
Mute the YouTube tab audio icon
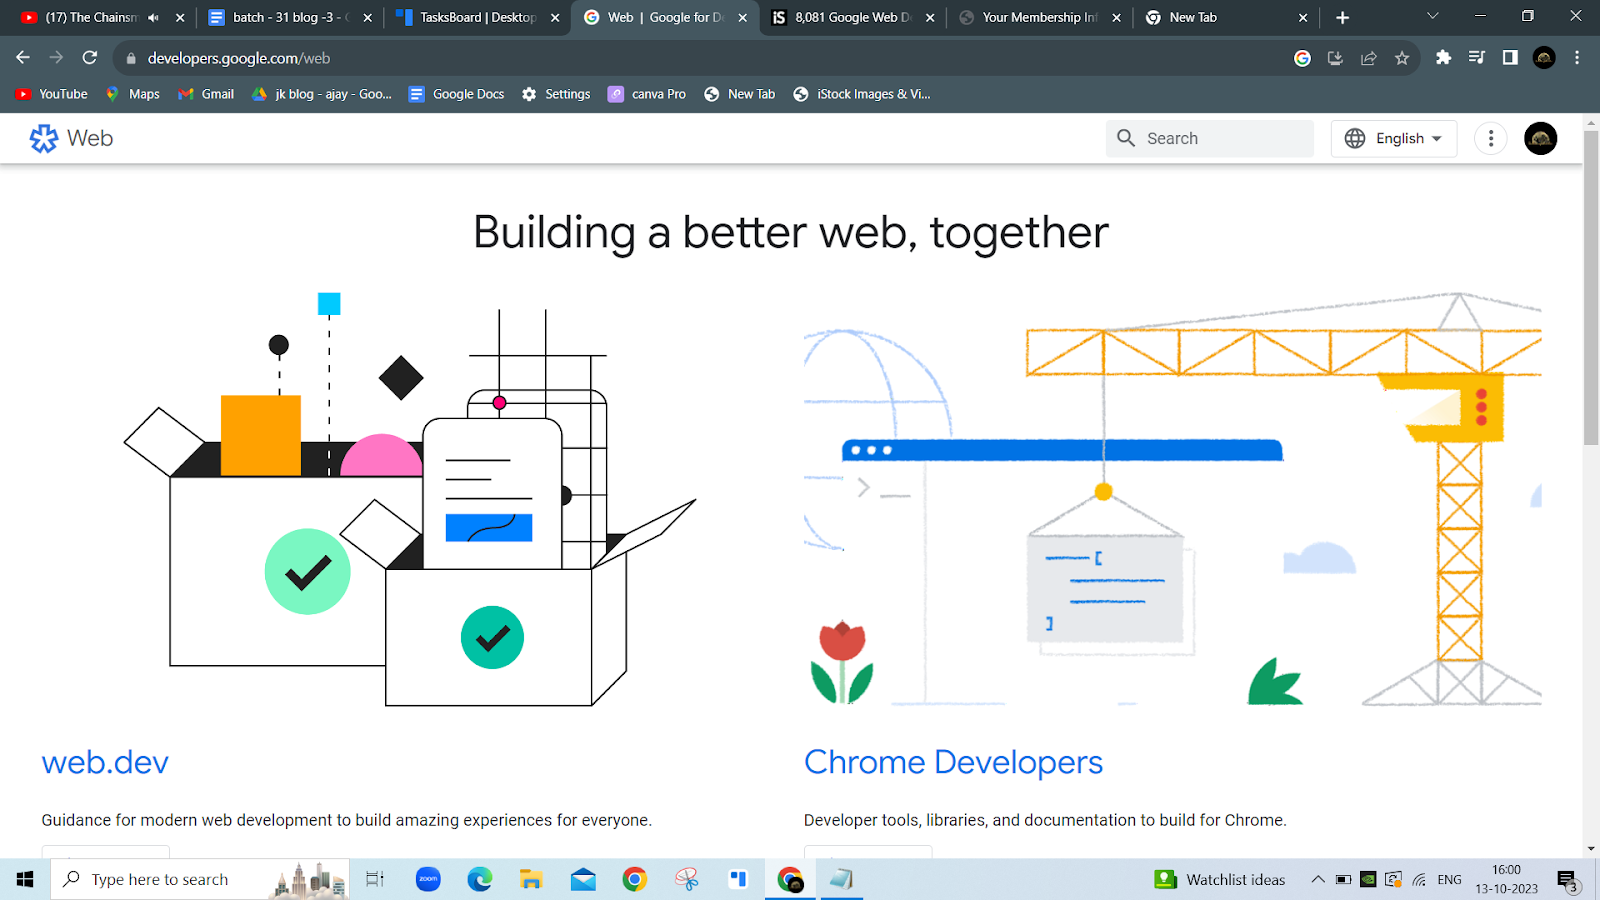(x=153, y=17)
